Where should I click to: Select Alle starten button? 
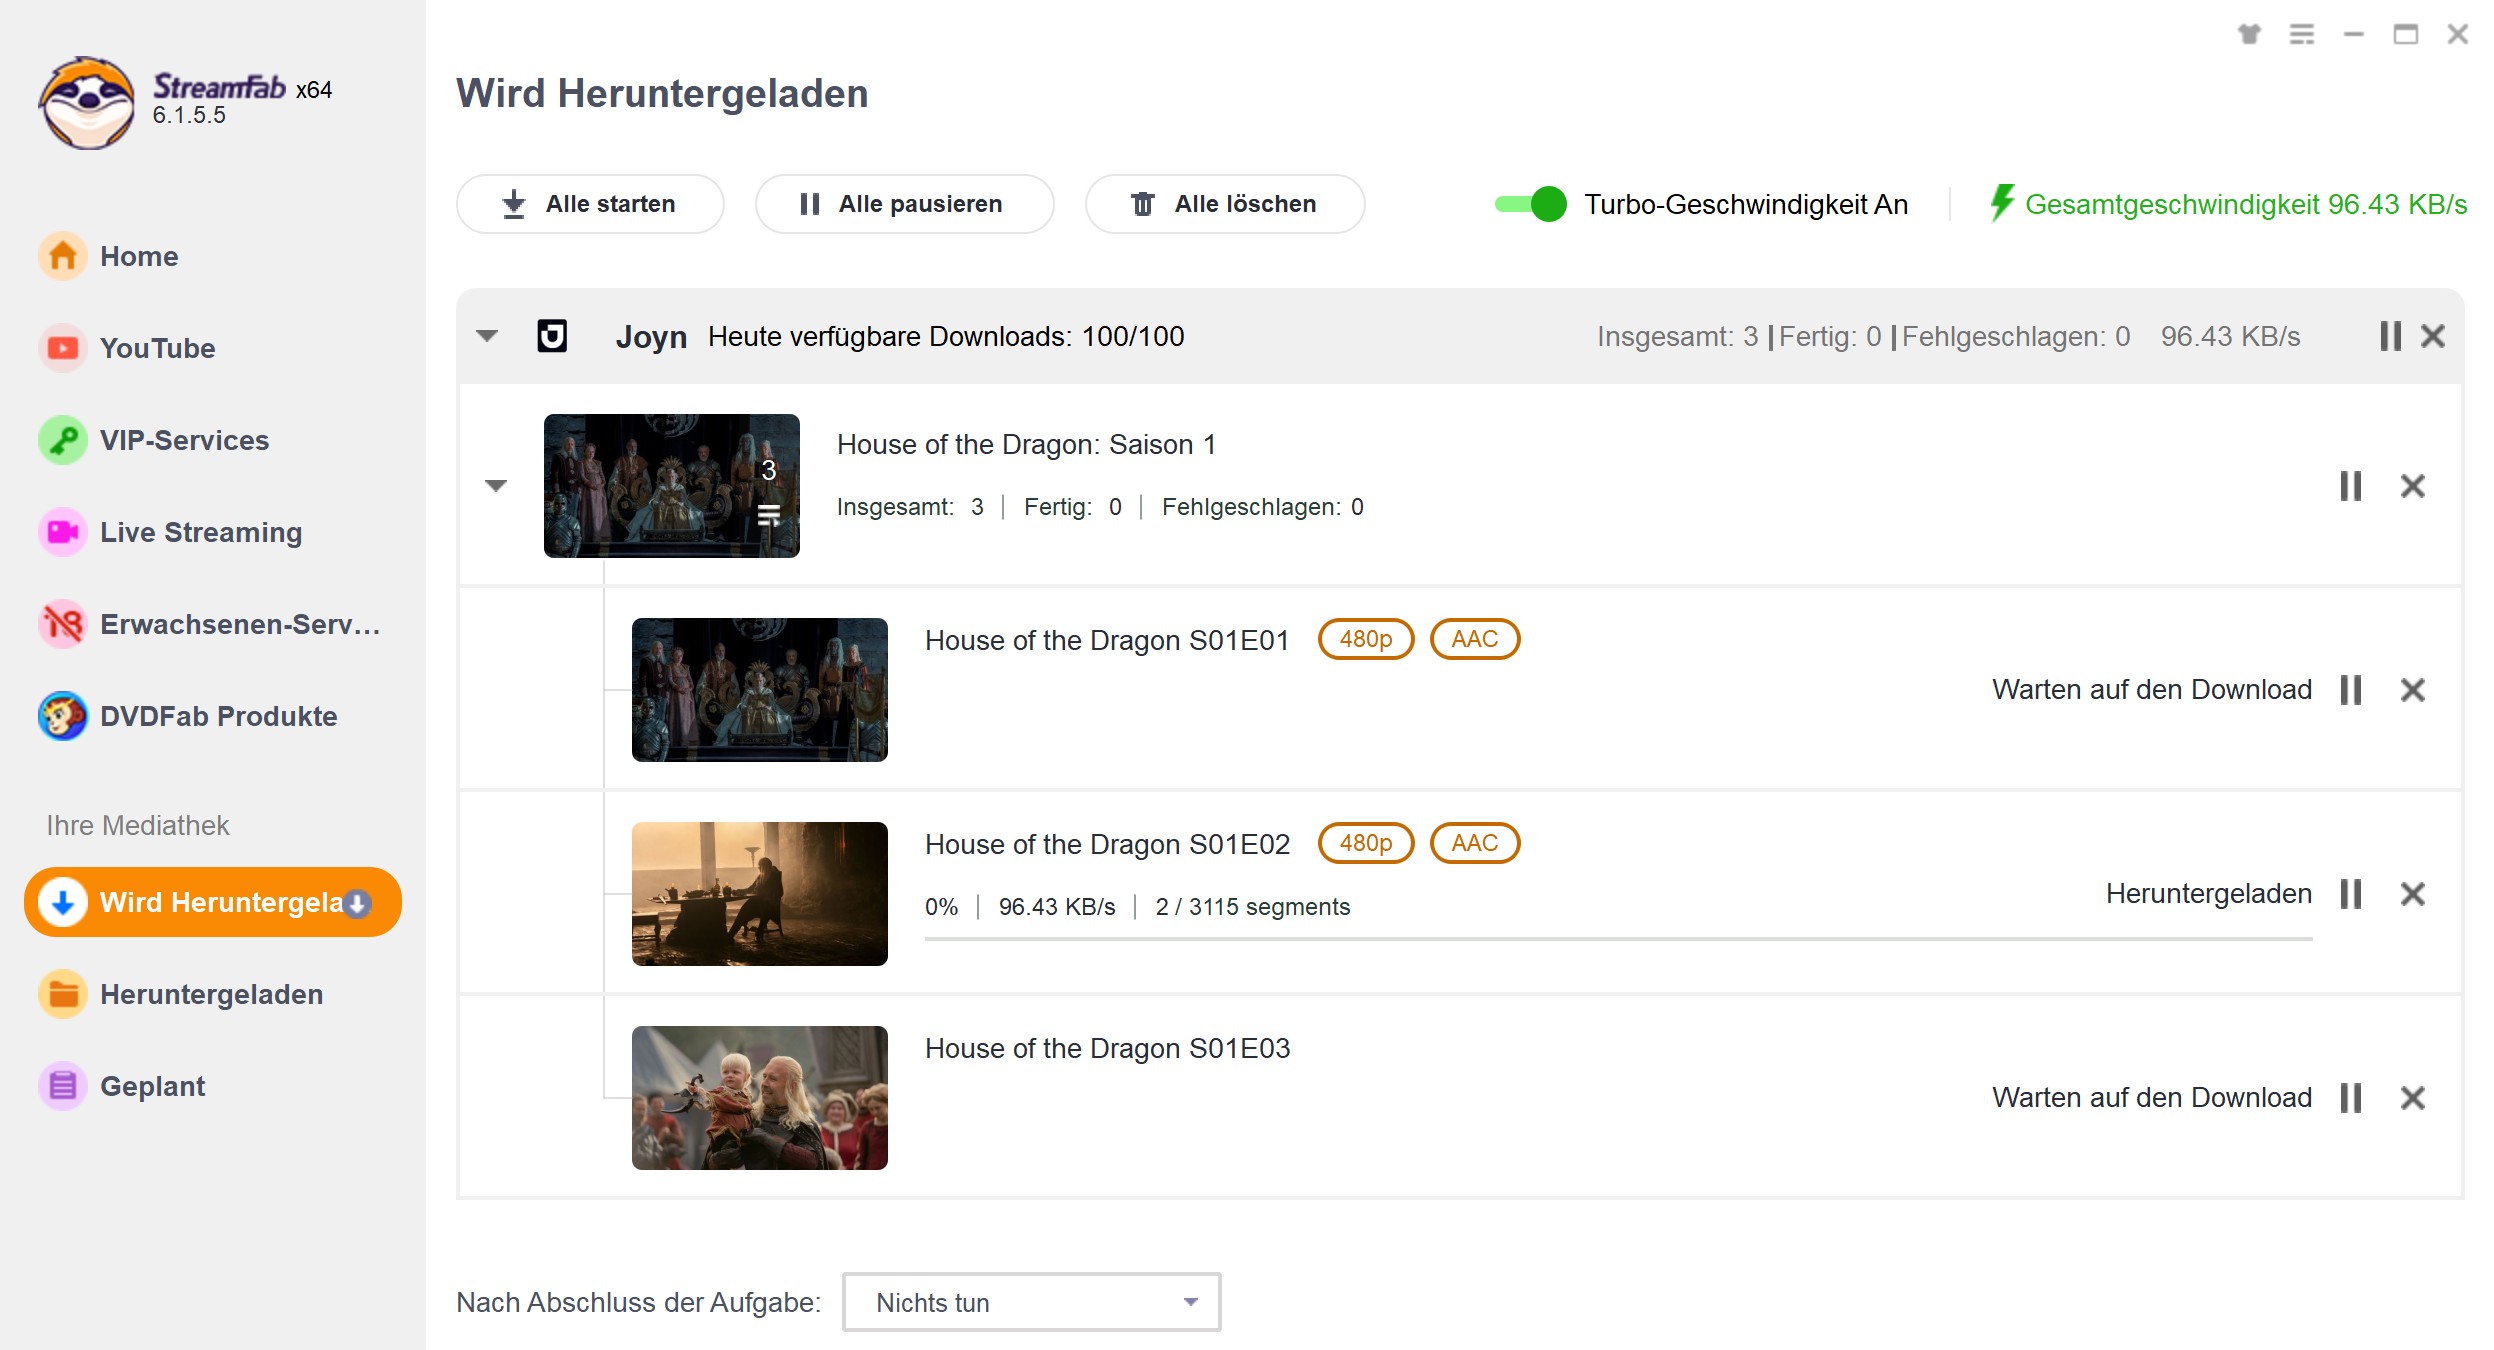[x=590, y=203]
